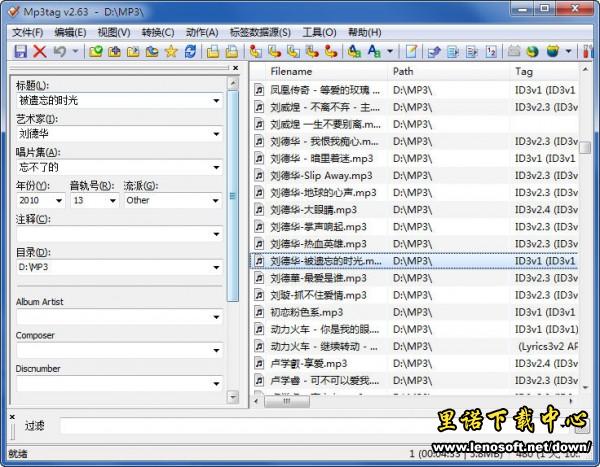This screenshot has height=467, width=600.
Task: Open the tag sources dropdown arrow in toolbar
Action: tap(569, 51)
